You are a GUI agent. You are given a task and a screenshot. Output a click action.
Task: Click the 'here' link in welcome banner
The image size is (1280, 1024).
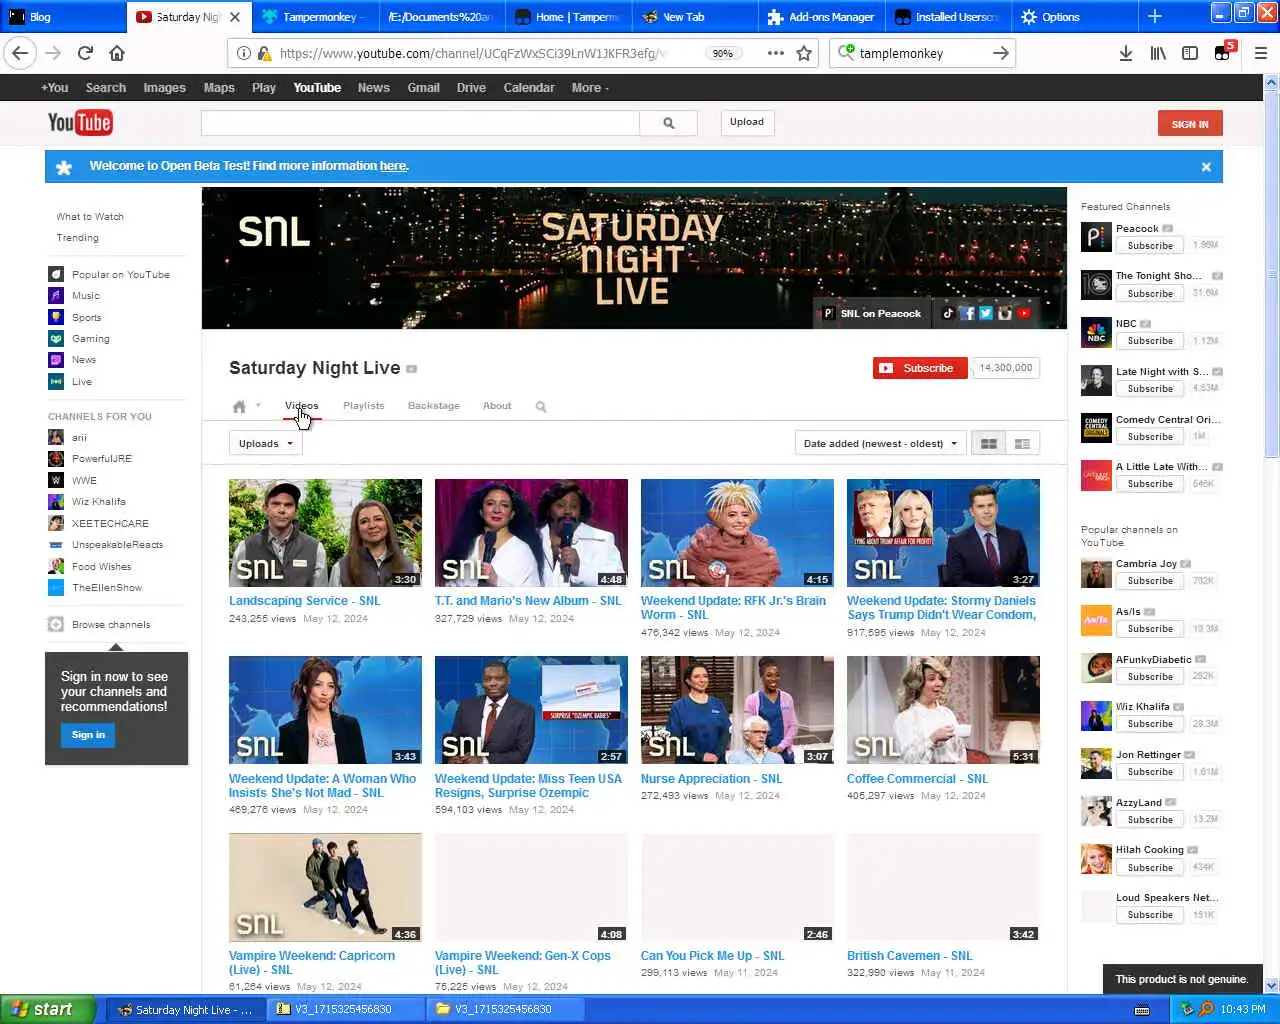coord(393,166)
